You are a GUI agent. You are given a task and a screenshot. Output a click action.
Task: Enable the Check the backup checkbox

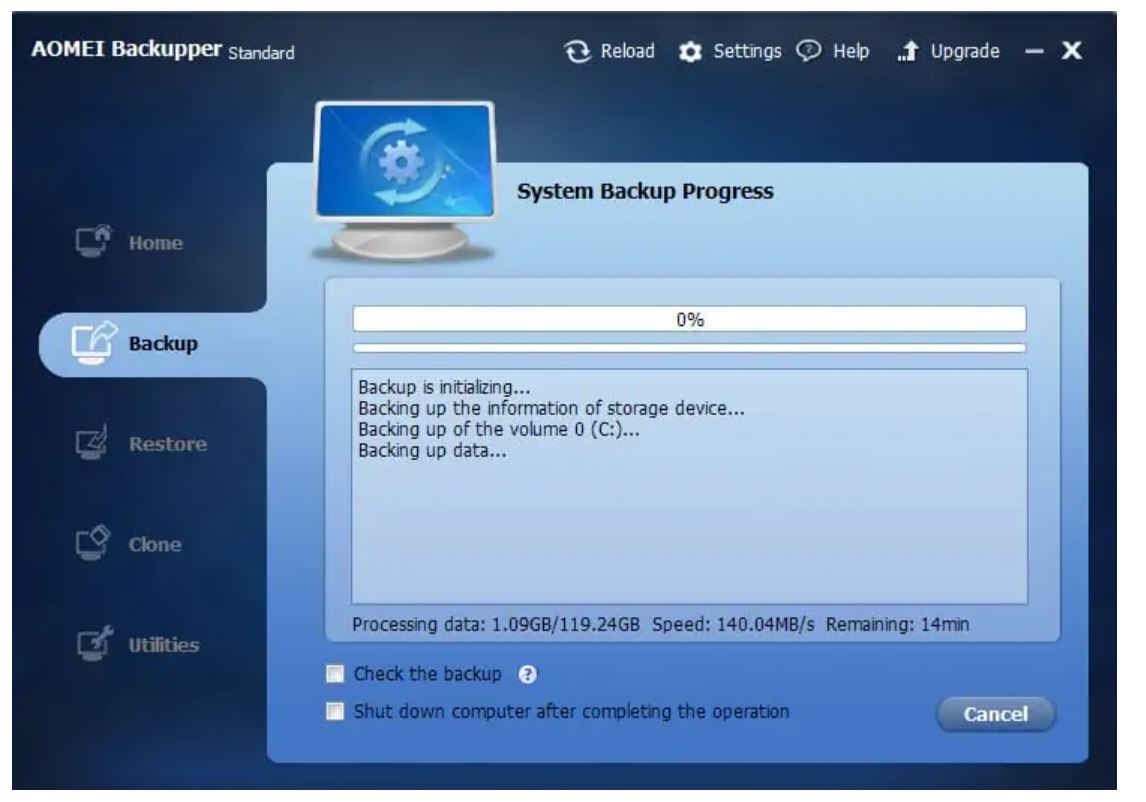point(335,675)
